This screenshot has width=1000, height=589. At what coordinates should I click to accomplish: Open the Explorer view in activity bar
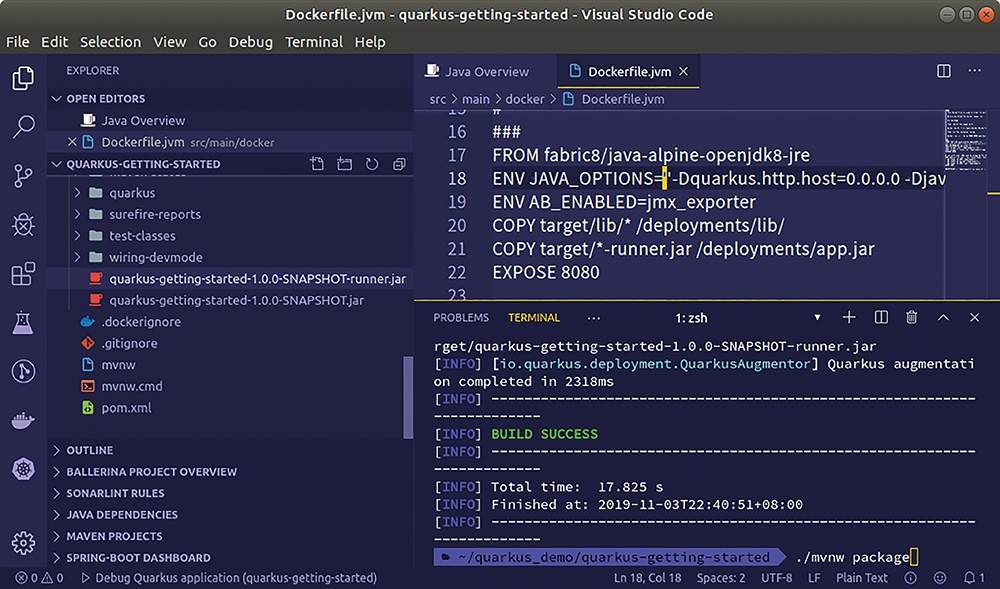point(23,78)
